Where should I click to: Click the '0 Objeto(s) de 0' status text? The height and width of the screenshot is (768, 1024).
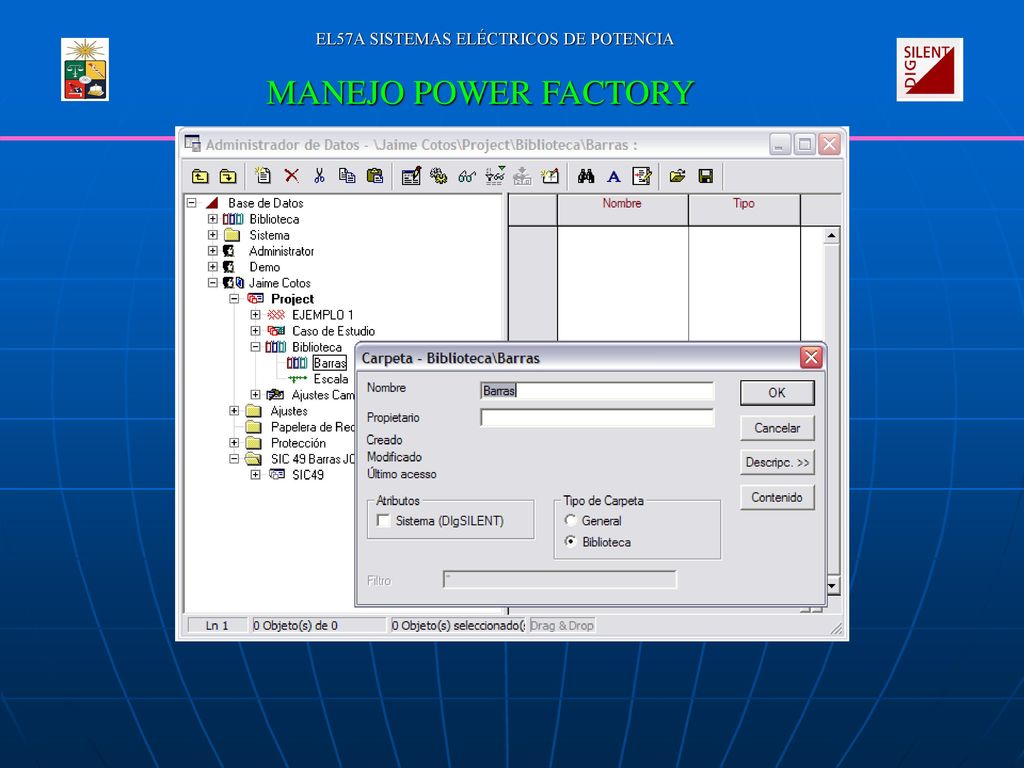295,626
